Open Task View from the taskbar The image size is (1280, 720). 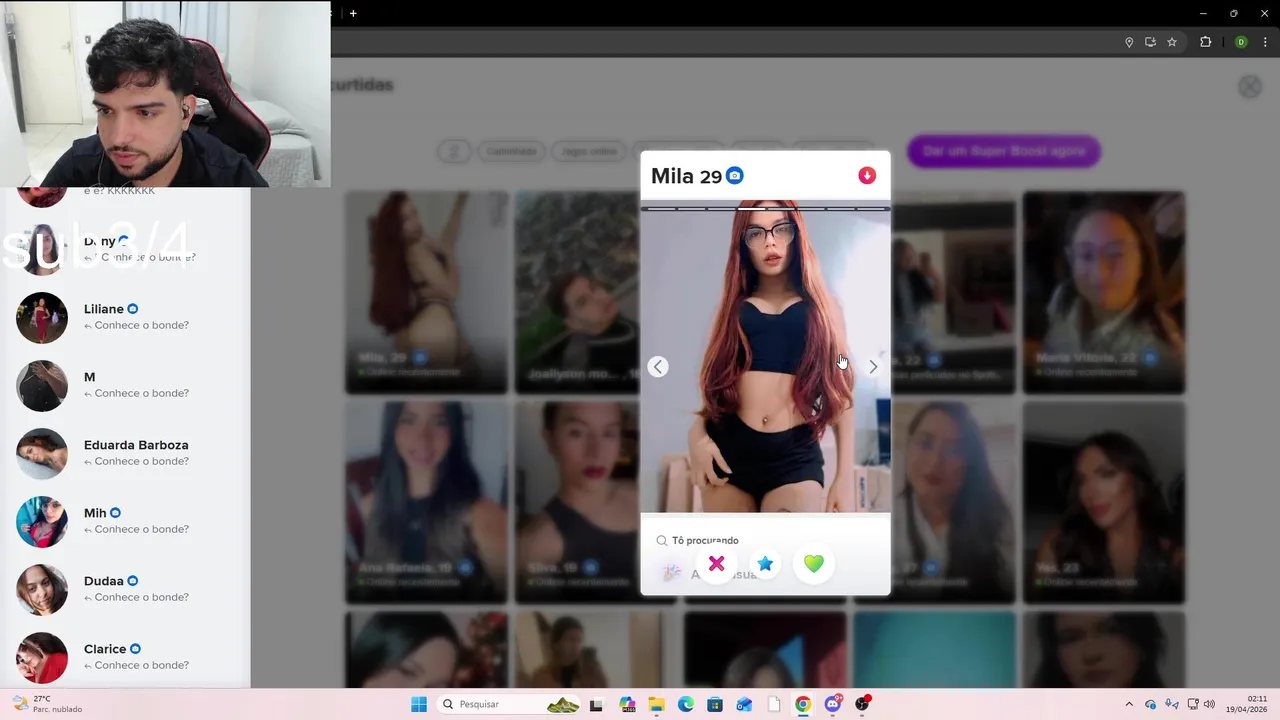[x=597, y=704]
